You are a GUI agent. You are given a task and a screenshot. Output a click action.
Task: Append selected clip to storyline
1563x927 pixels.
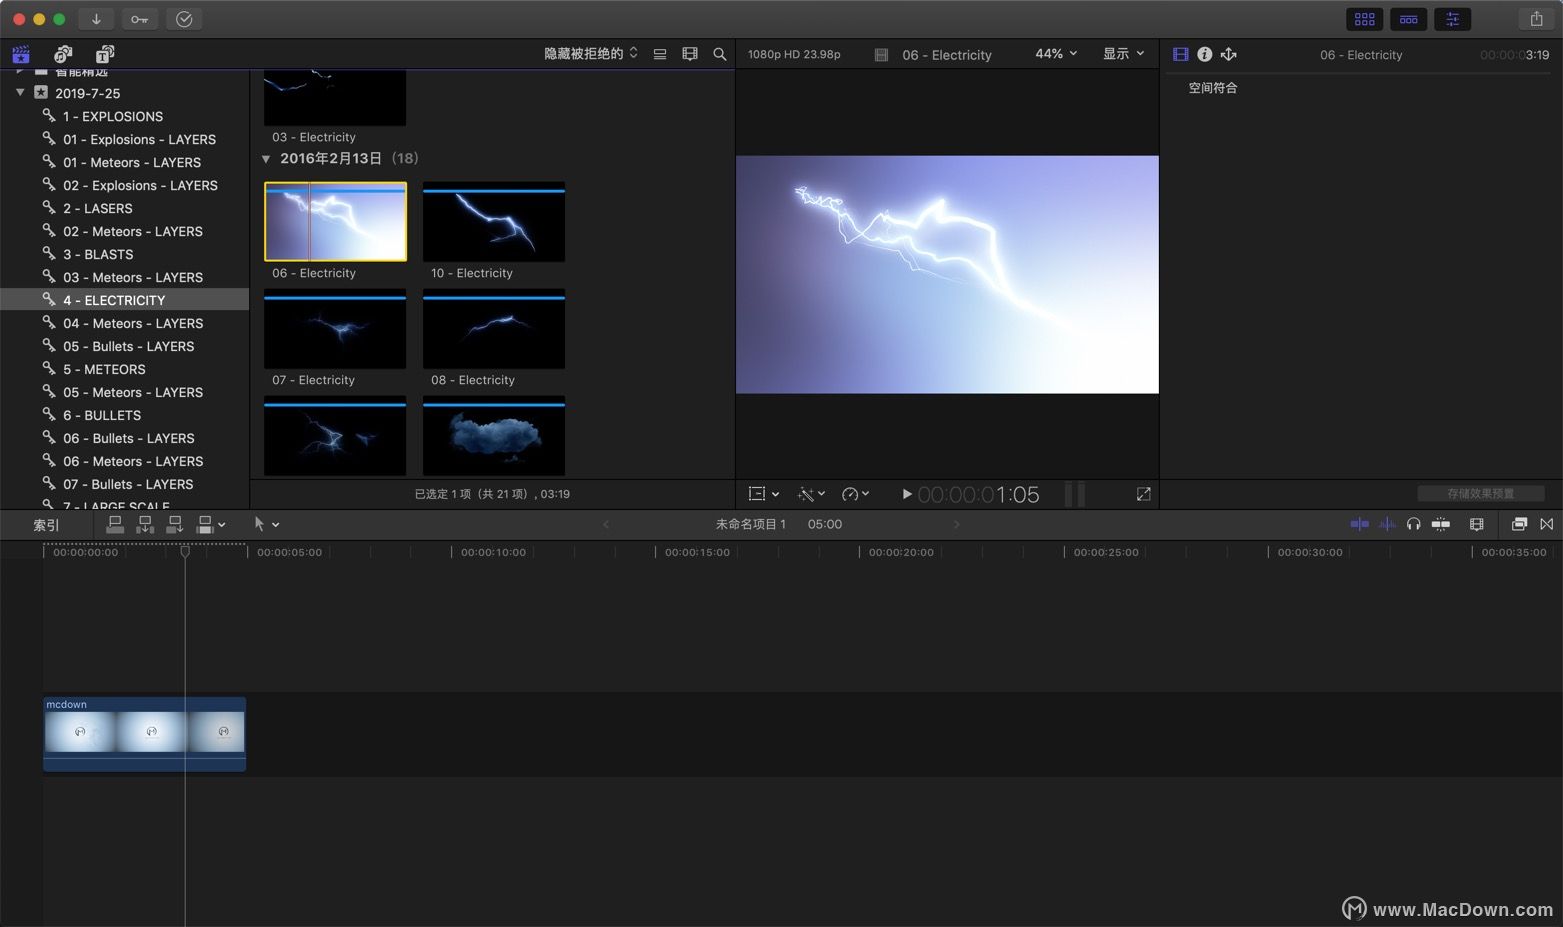(x=175, y=524)
